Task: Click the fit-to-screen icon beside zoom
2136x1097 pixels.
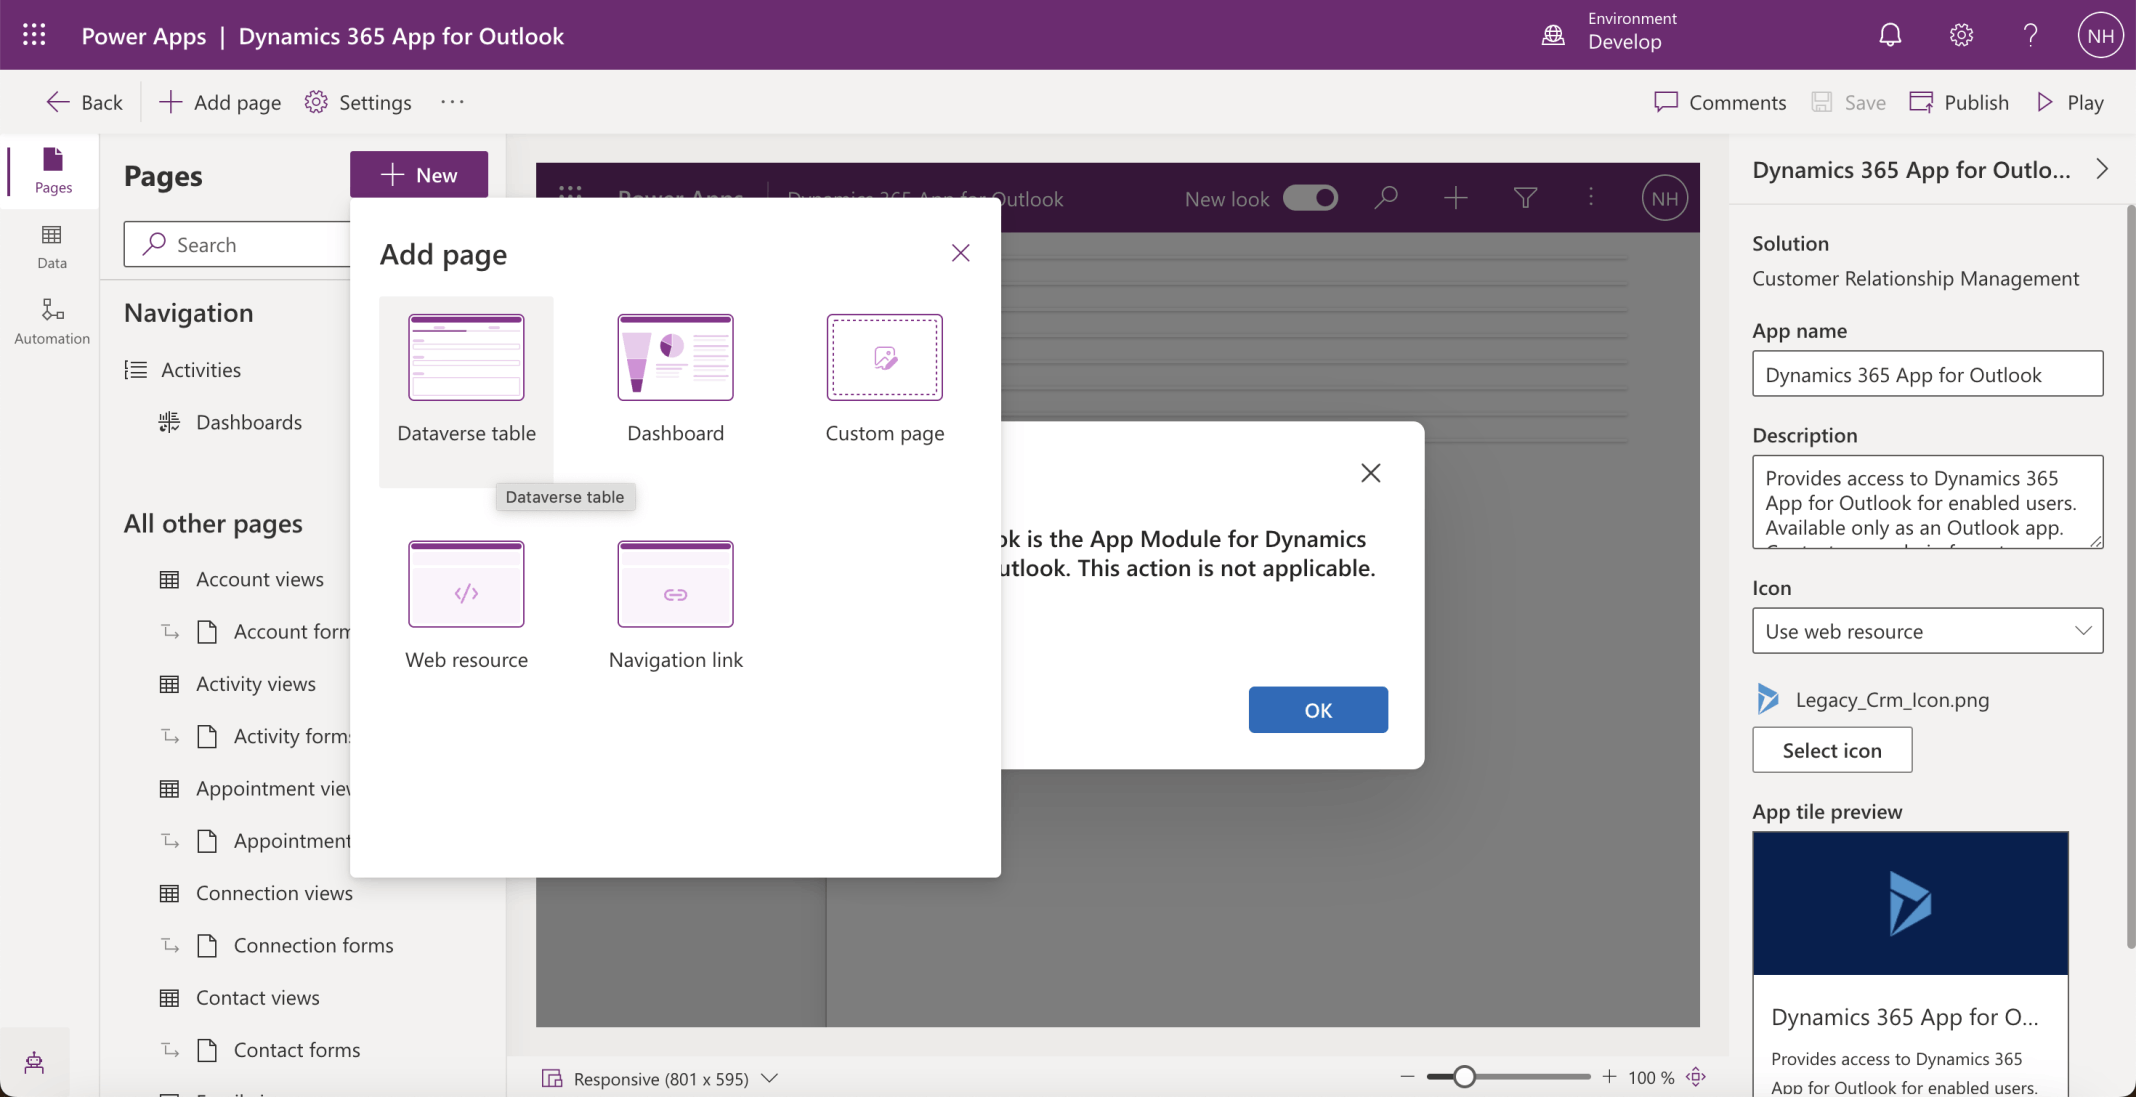Action: coord(1696,1077)
